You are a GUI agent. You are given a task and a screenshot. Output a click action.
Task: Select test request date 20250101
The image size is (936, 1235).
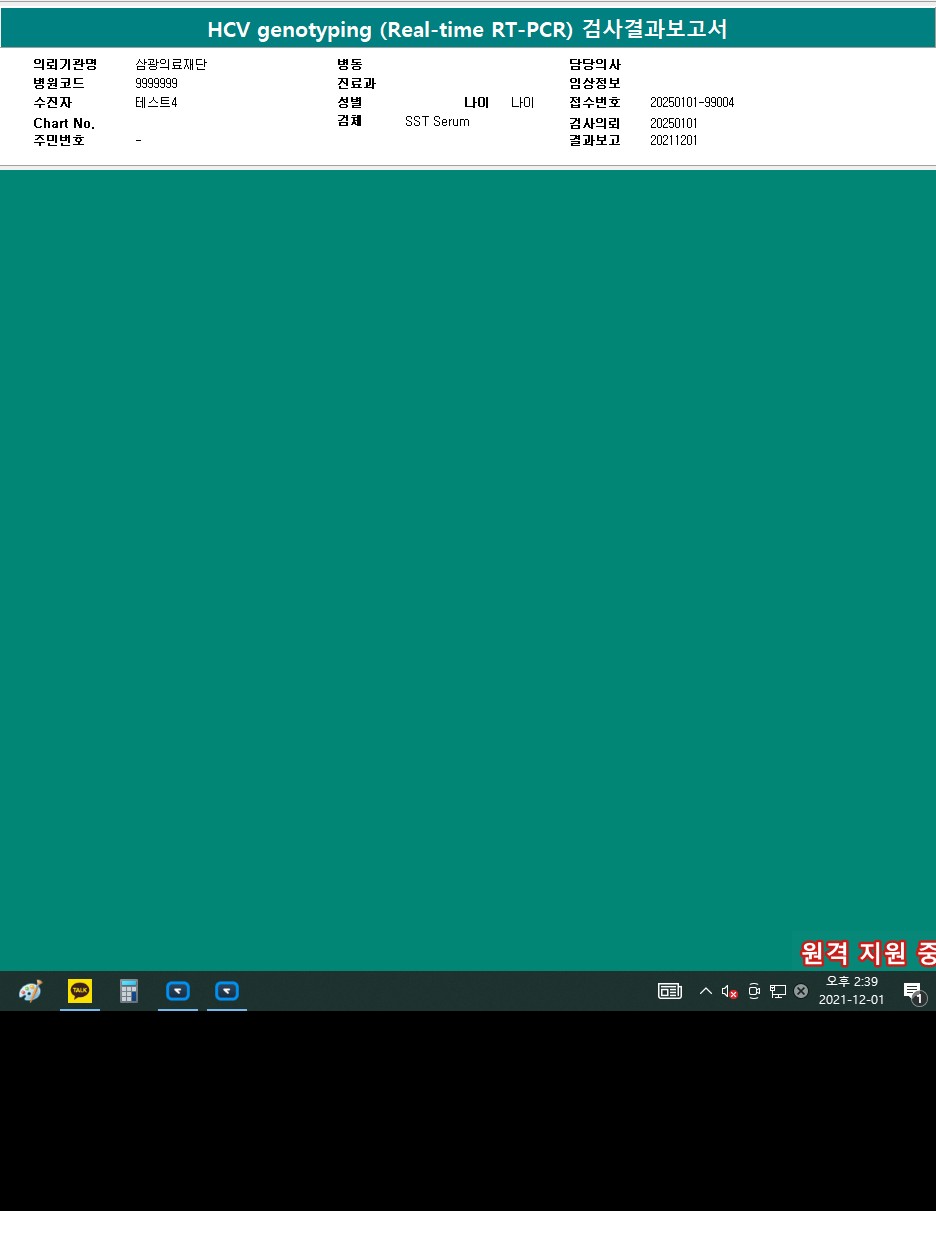[674, 123]
